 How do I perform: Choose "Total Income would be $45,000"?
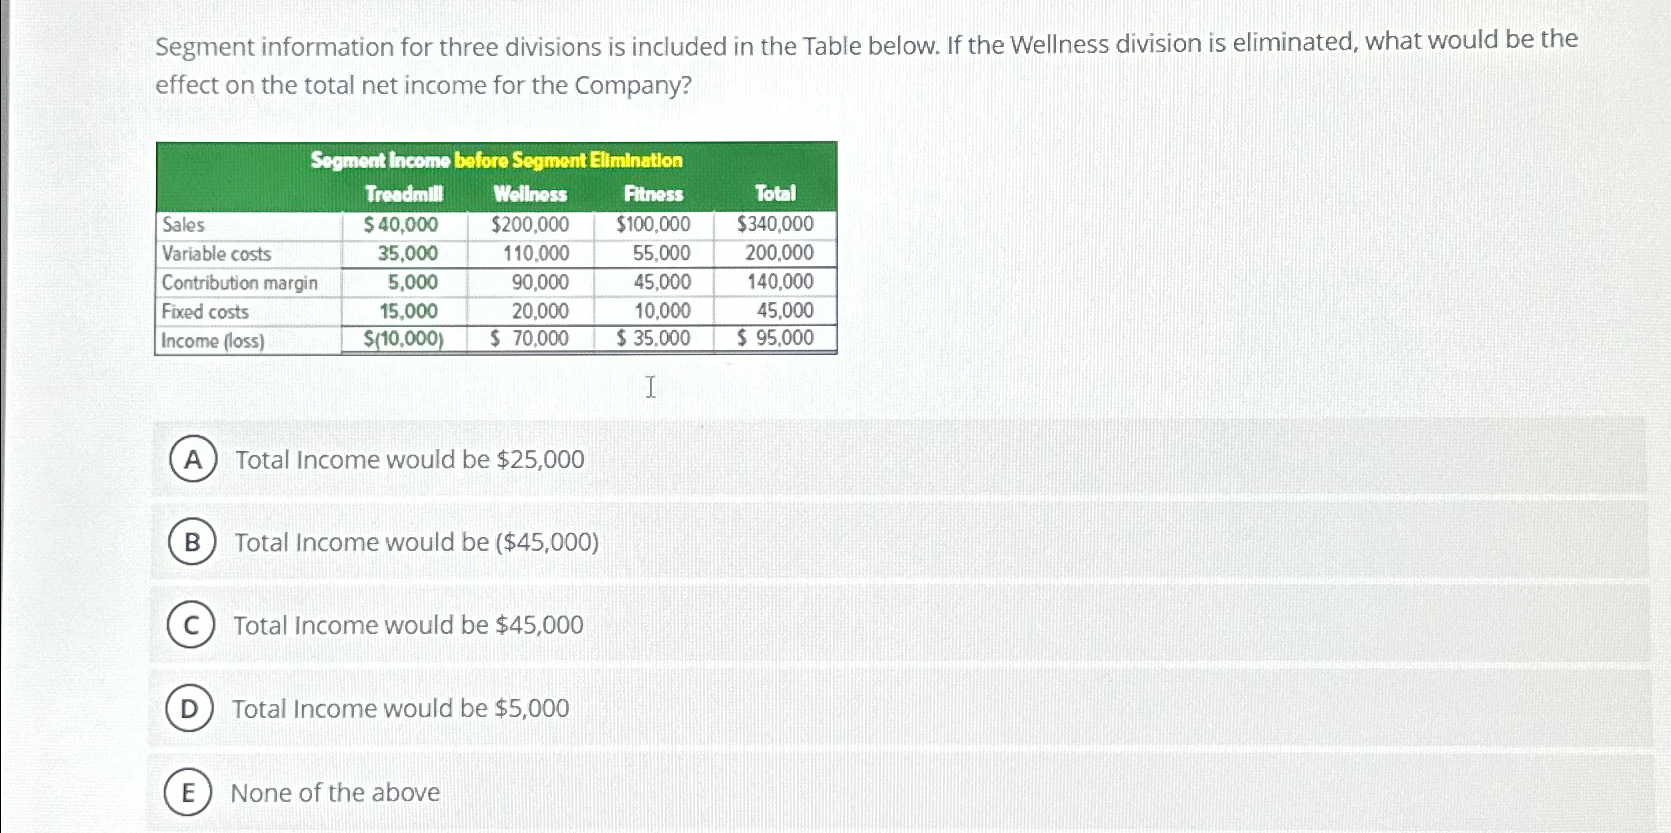pyautogui.click(x=409, y=626)
